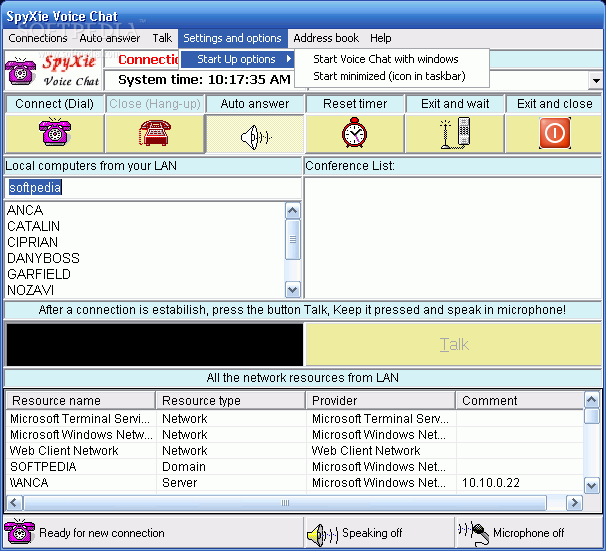
Task: Select SOFTPEDIA domain resource row
Action: click(x=295, y=467)
